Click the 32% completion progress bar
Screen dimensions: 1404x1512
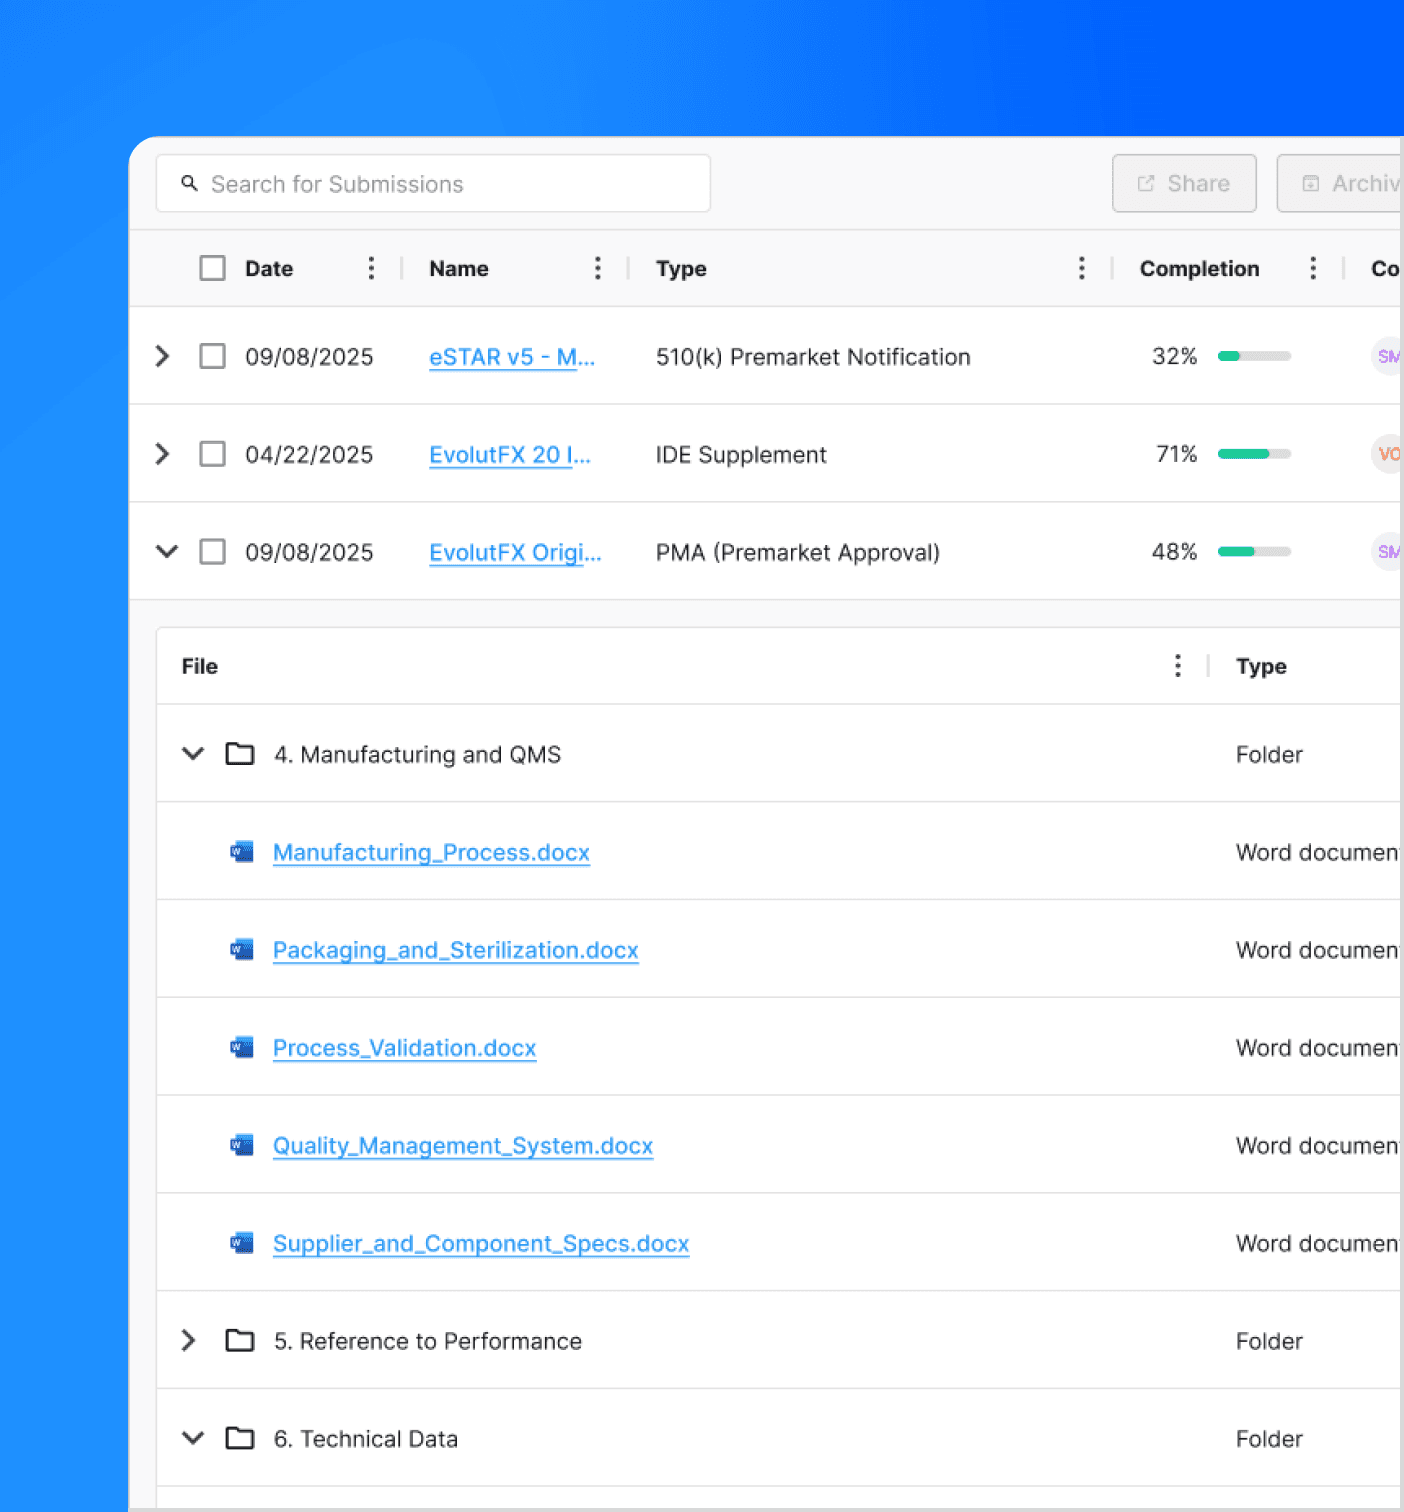click(1254, 356)
